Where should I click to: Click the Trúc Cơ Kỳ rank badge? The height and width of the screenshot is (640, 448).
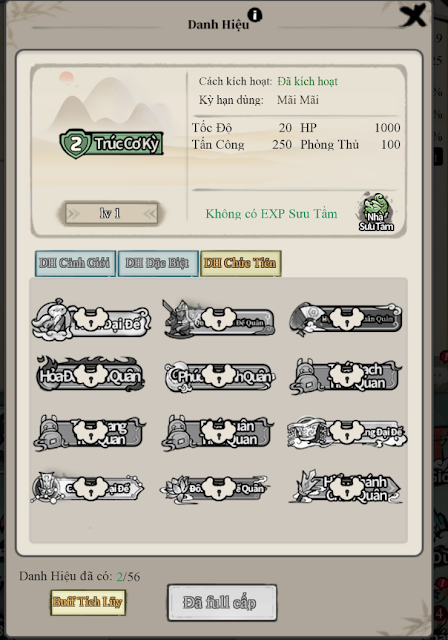pos(111,143)
